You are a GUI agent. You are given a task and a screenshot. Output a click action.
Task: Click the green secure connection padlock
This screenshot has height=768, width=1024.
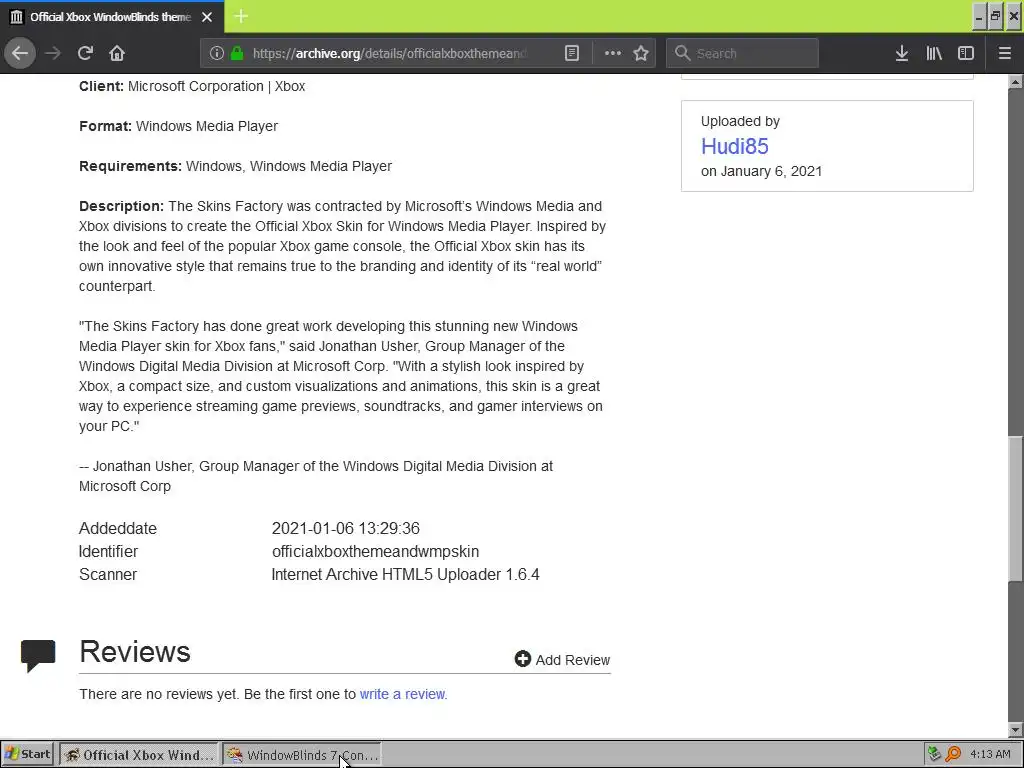pos(237,53)
